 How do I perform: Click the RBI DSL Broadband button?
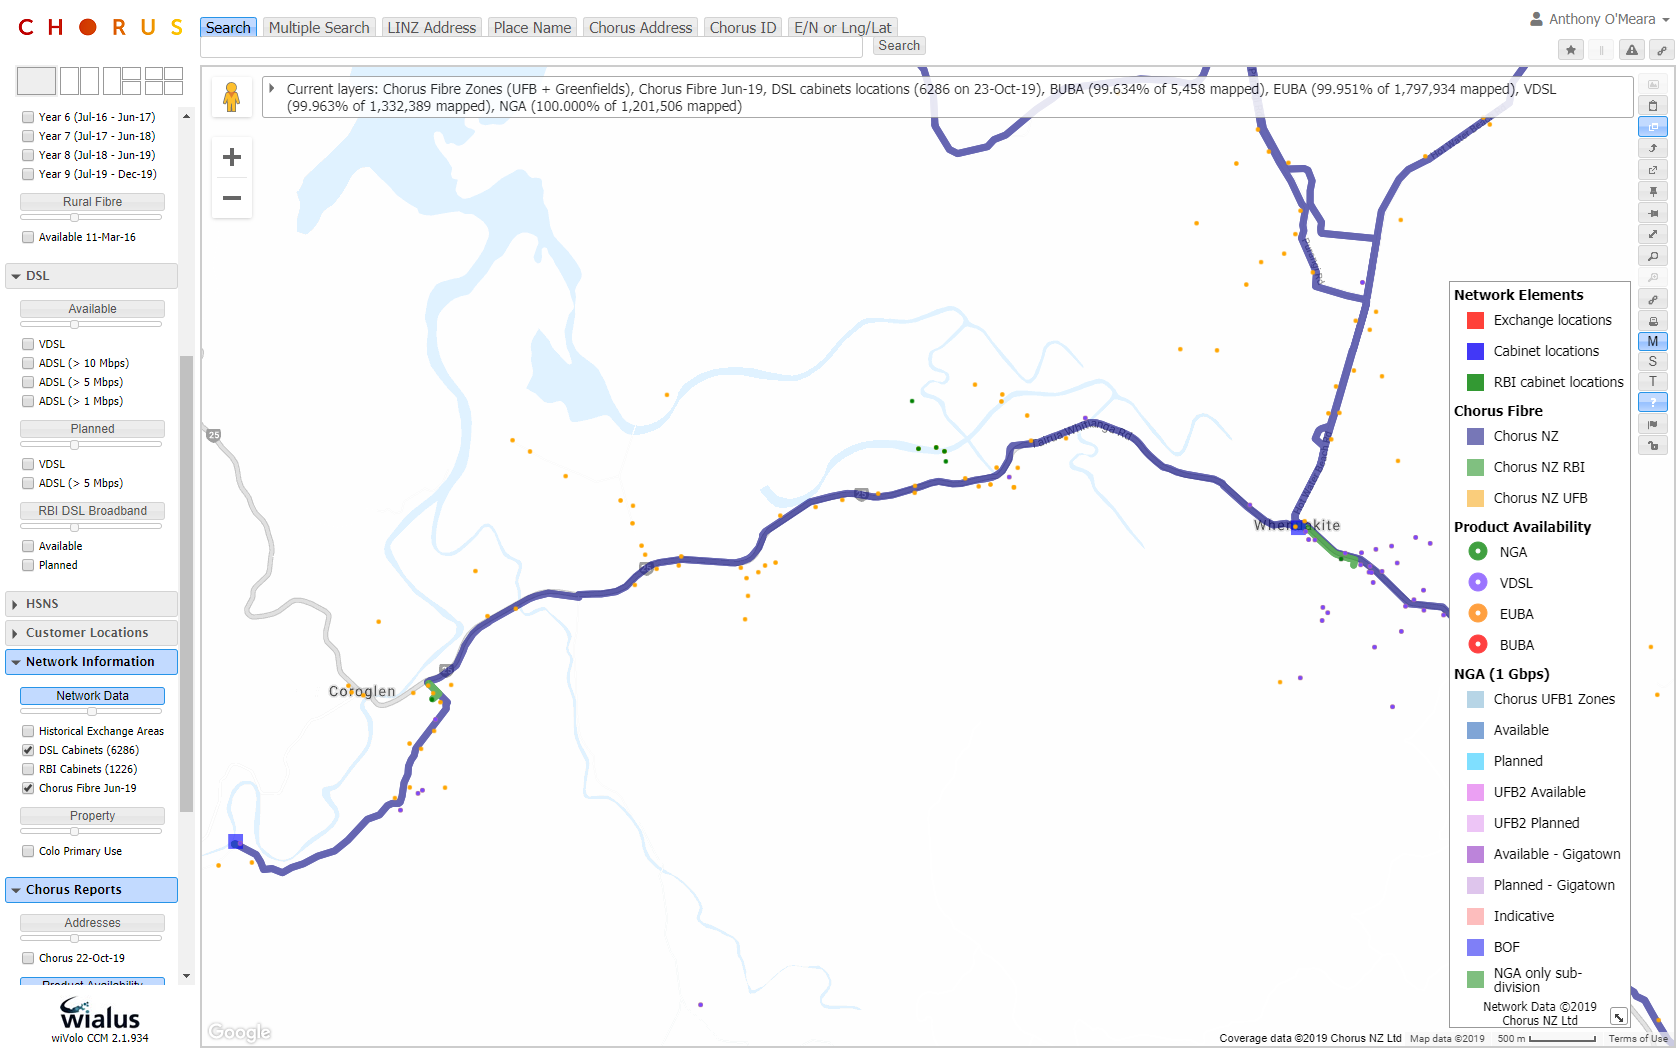(x=92, y=511)
